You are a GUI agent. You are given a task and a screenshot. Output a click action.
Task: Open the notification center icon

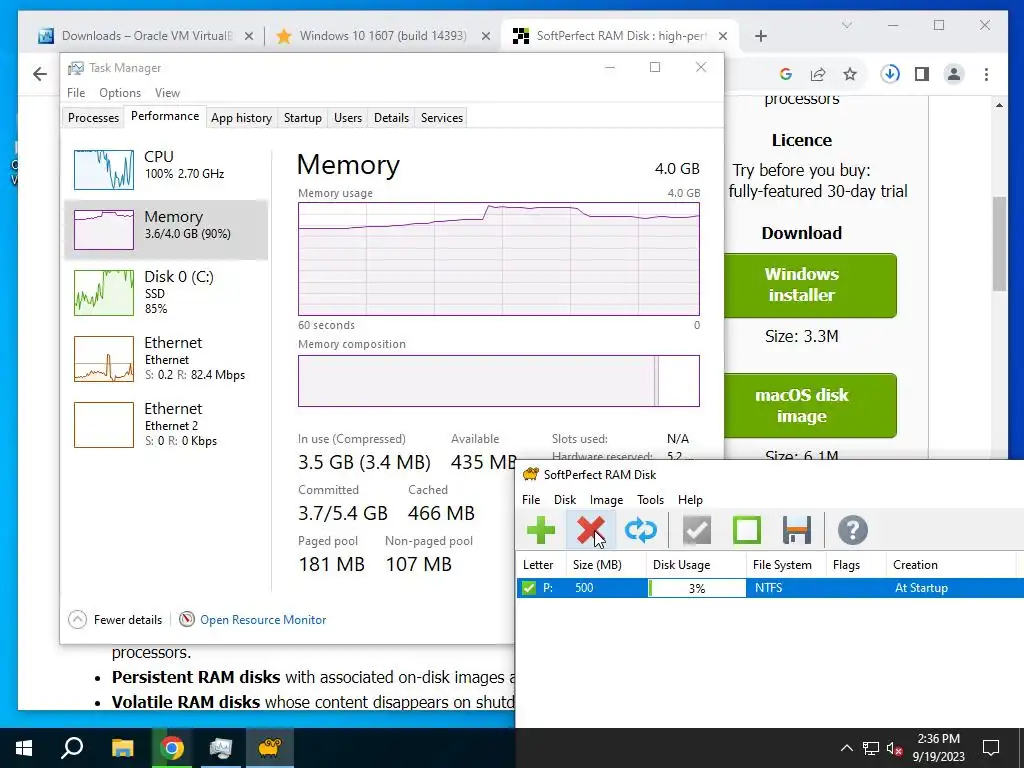pyautogui.click(x=991, y=748)
